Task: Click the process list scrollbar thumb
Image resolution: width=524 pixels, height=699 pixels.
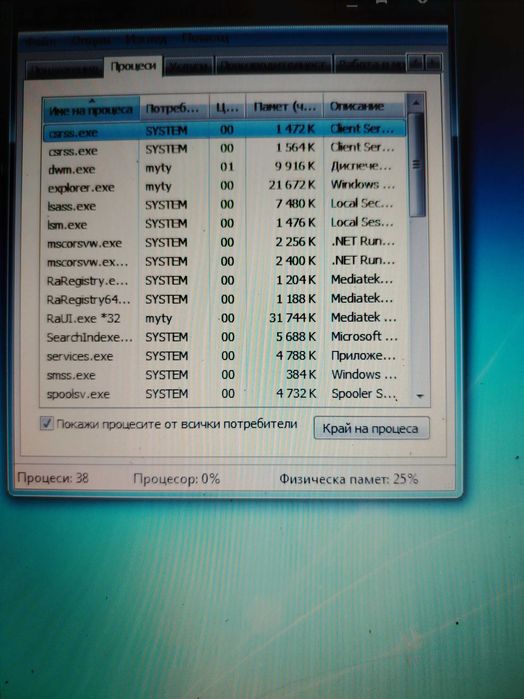Action: [417, 164]
